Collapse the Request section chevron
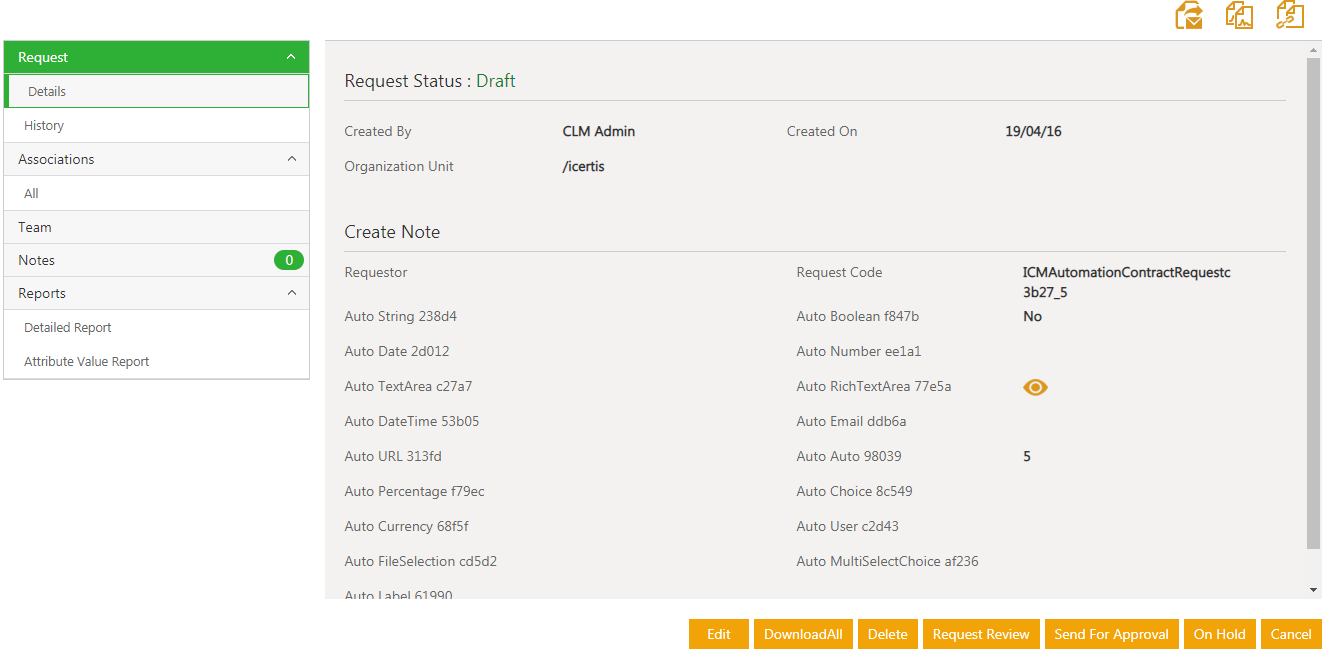 tap(291, 57)
